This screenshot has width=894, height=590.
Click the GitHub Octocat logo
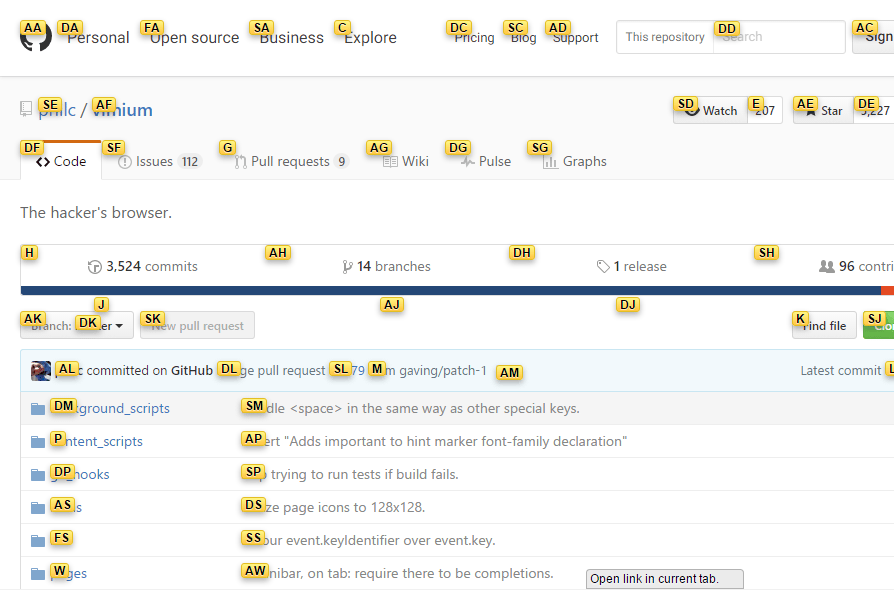tap(35, 38)
